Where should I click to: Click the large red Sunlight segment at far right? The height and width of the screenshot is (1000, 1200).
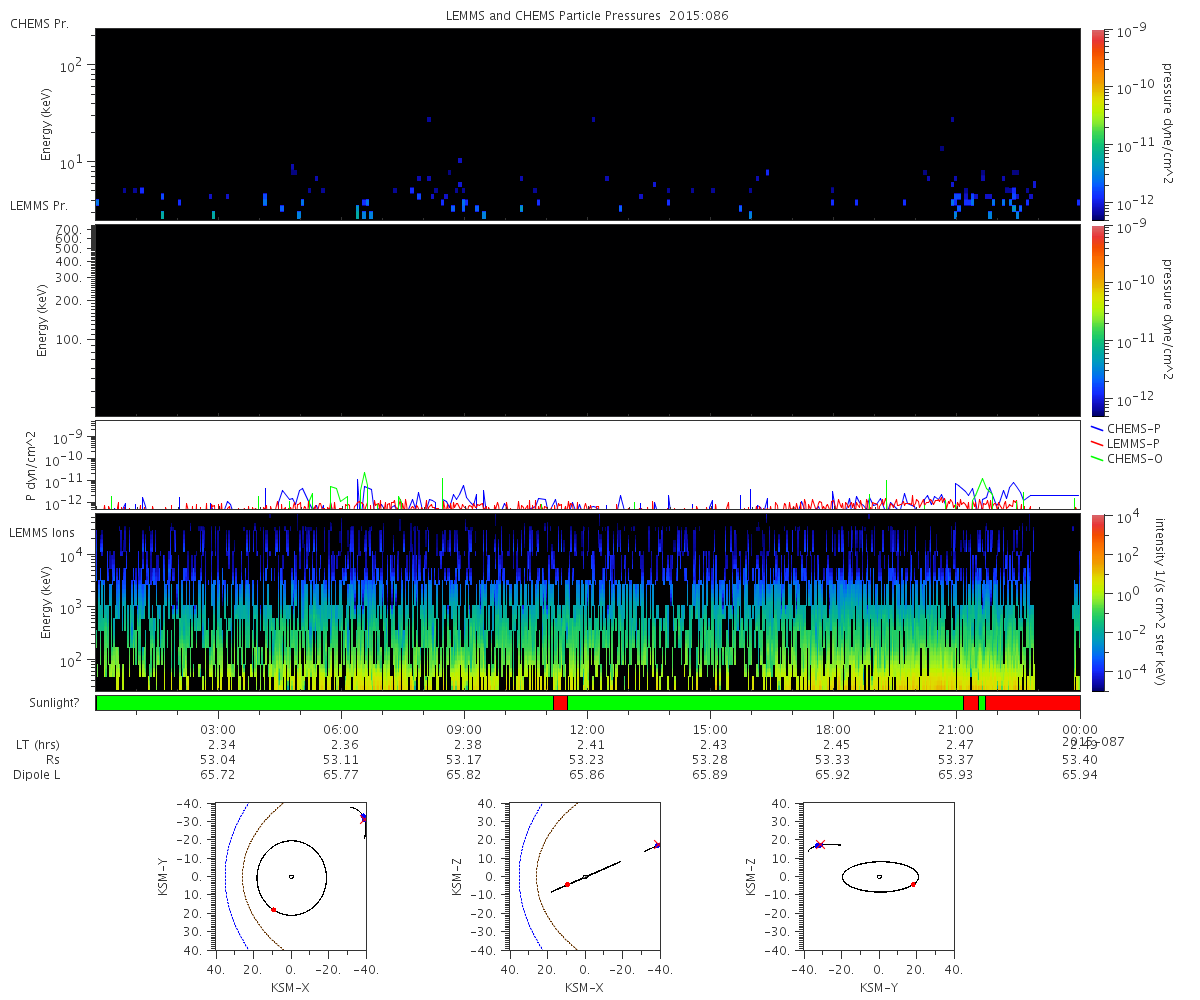tap(1032, 703)
